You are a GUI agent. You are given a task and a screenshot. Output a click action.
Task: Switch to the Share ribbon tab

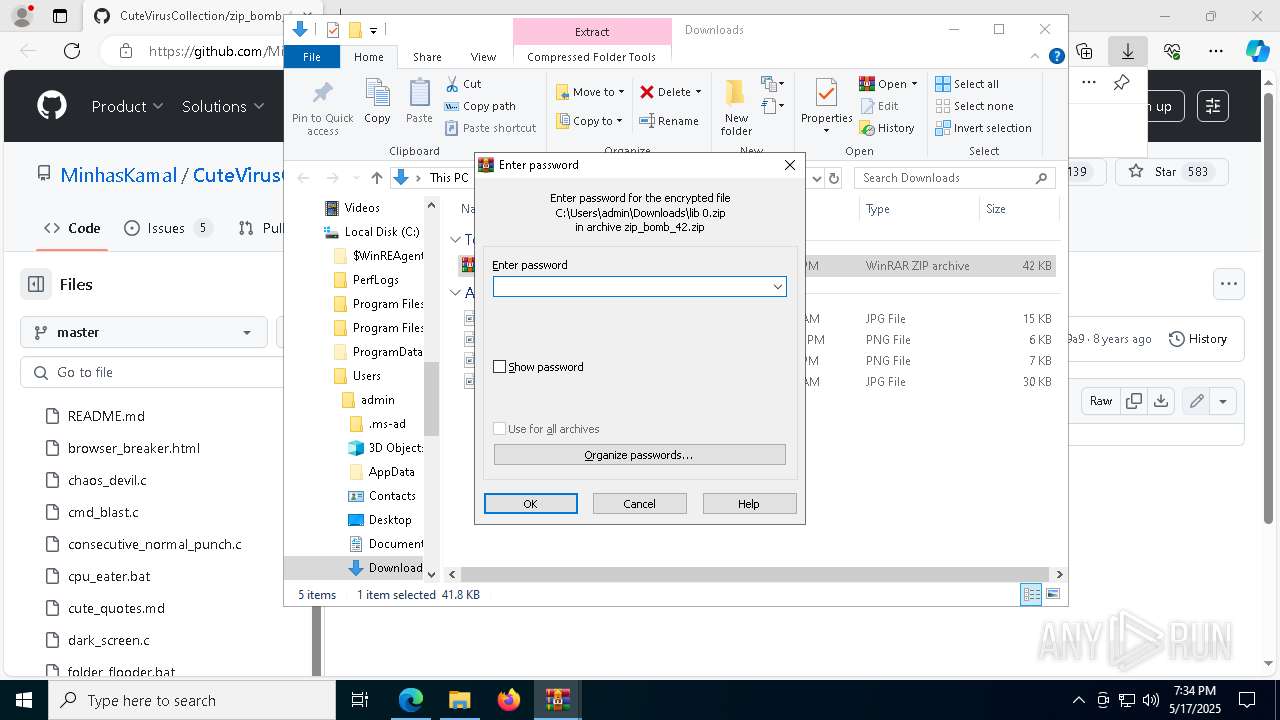(427, 57)
